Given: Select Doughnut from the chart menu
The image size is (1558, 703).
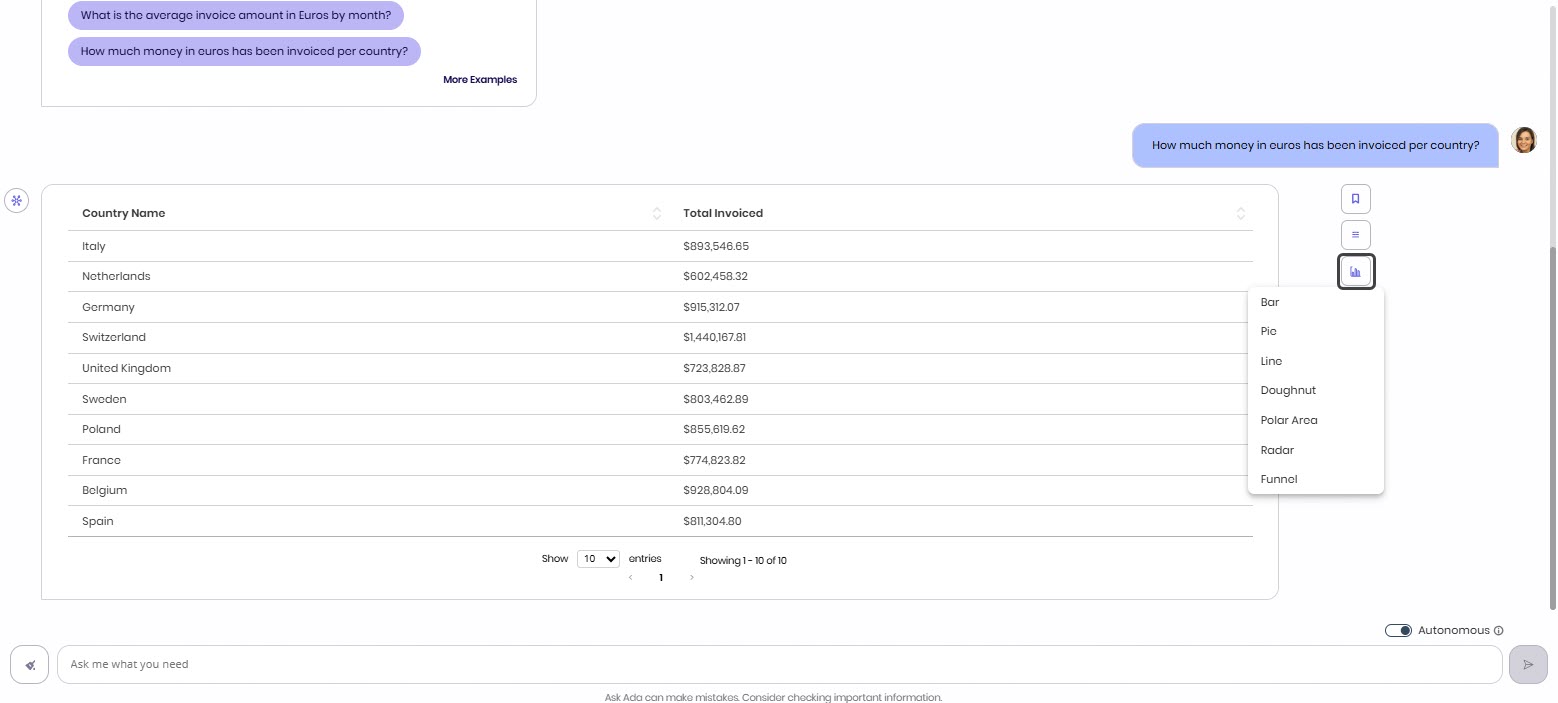Looking at the screenshot, I should (1288, 390).
